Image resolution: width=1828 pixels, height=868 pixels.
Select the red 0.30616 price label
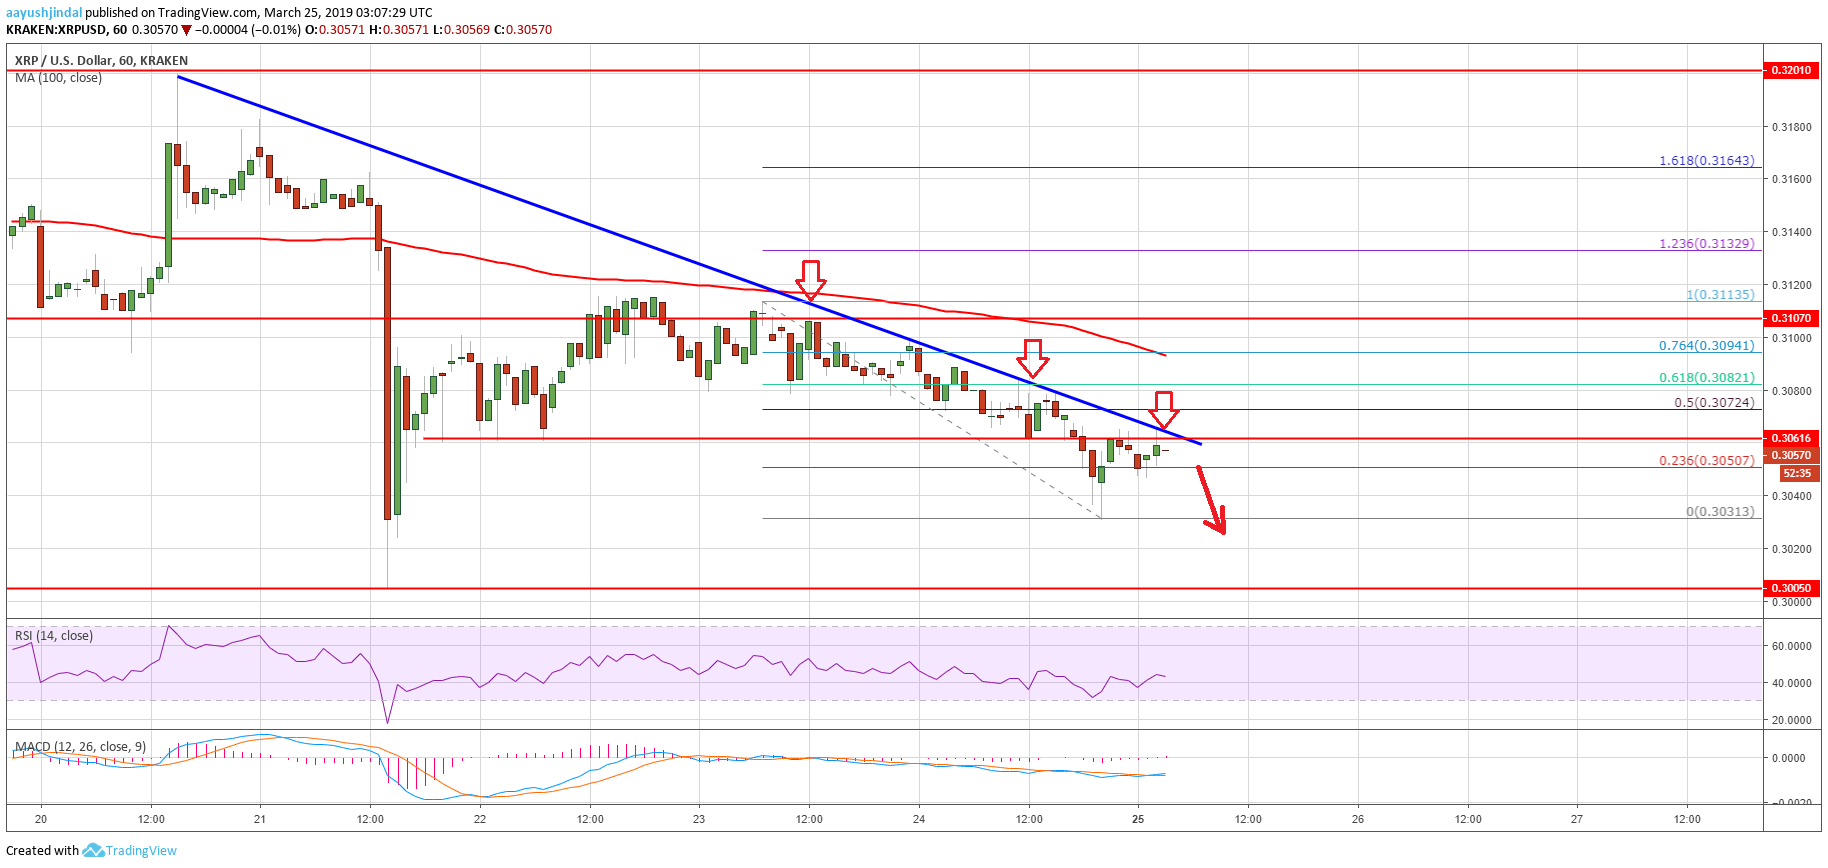click(x=1791, y=438)
